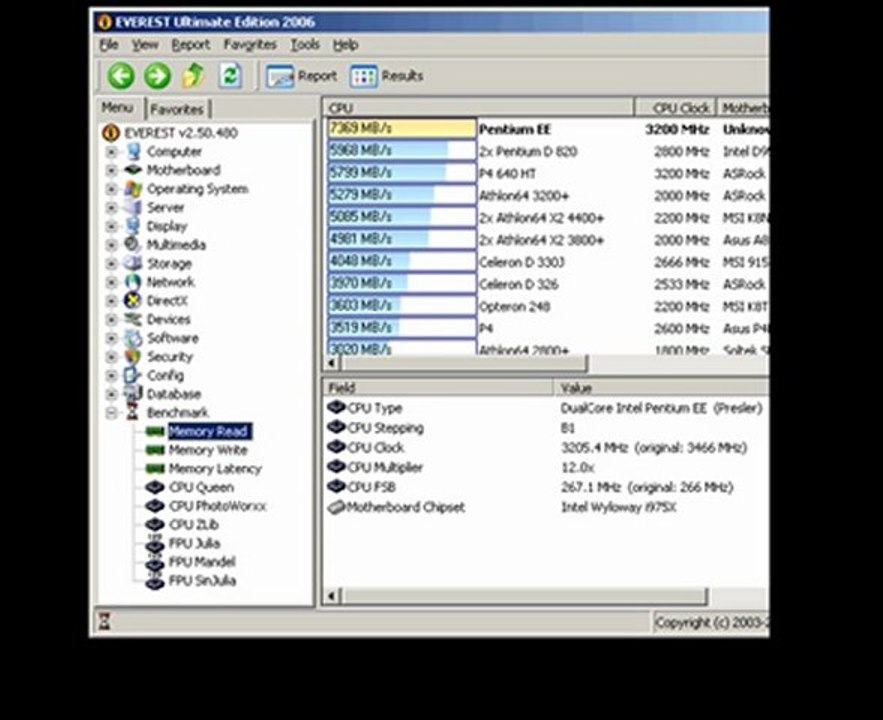Select the Display icon in tree

pos(133,226)
